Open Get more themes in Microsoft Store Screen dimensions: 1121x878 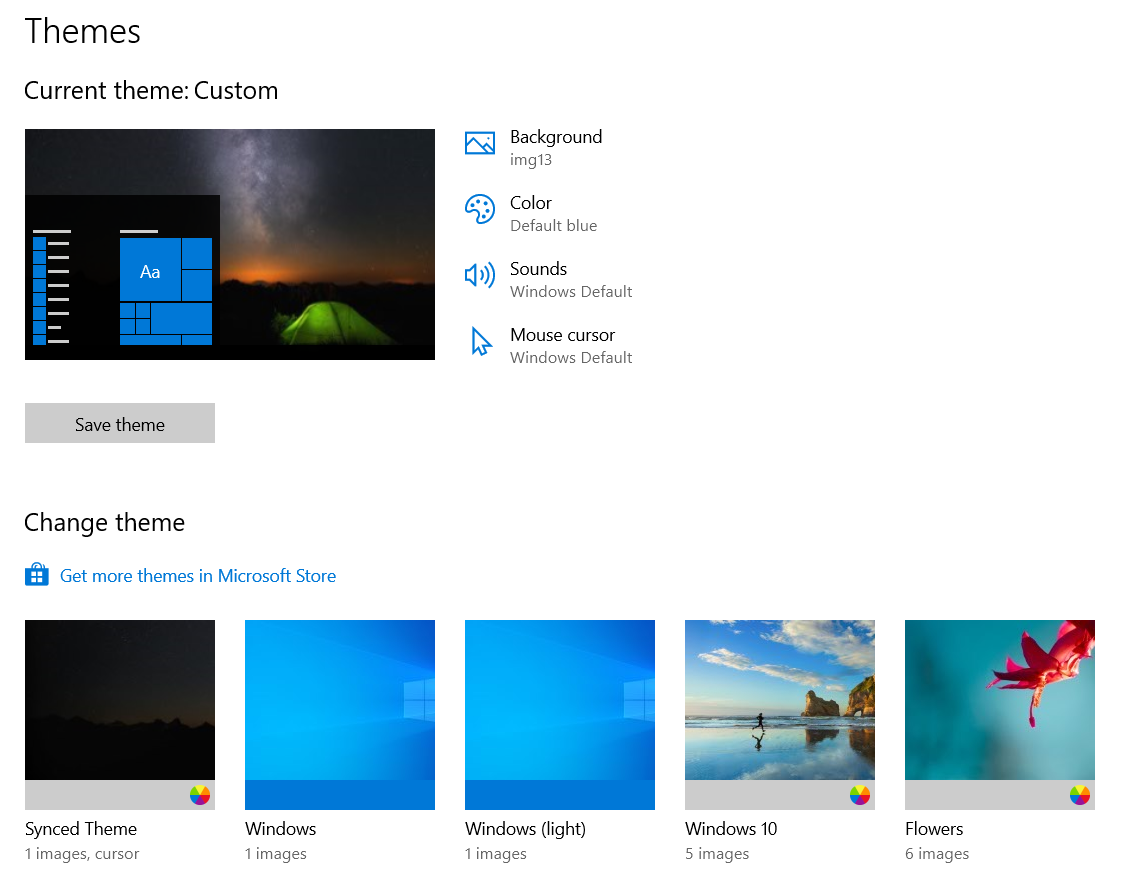tap(198, 576)
